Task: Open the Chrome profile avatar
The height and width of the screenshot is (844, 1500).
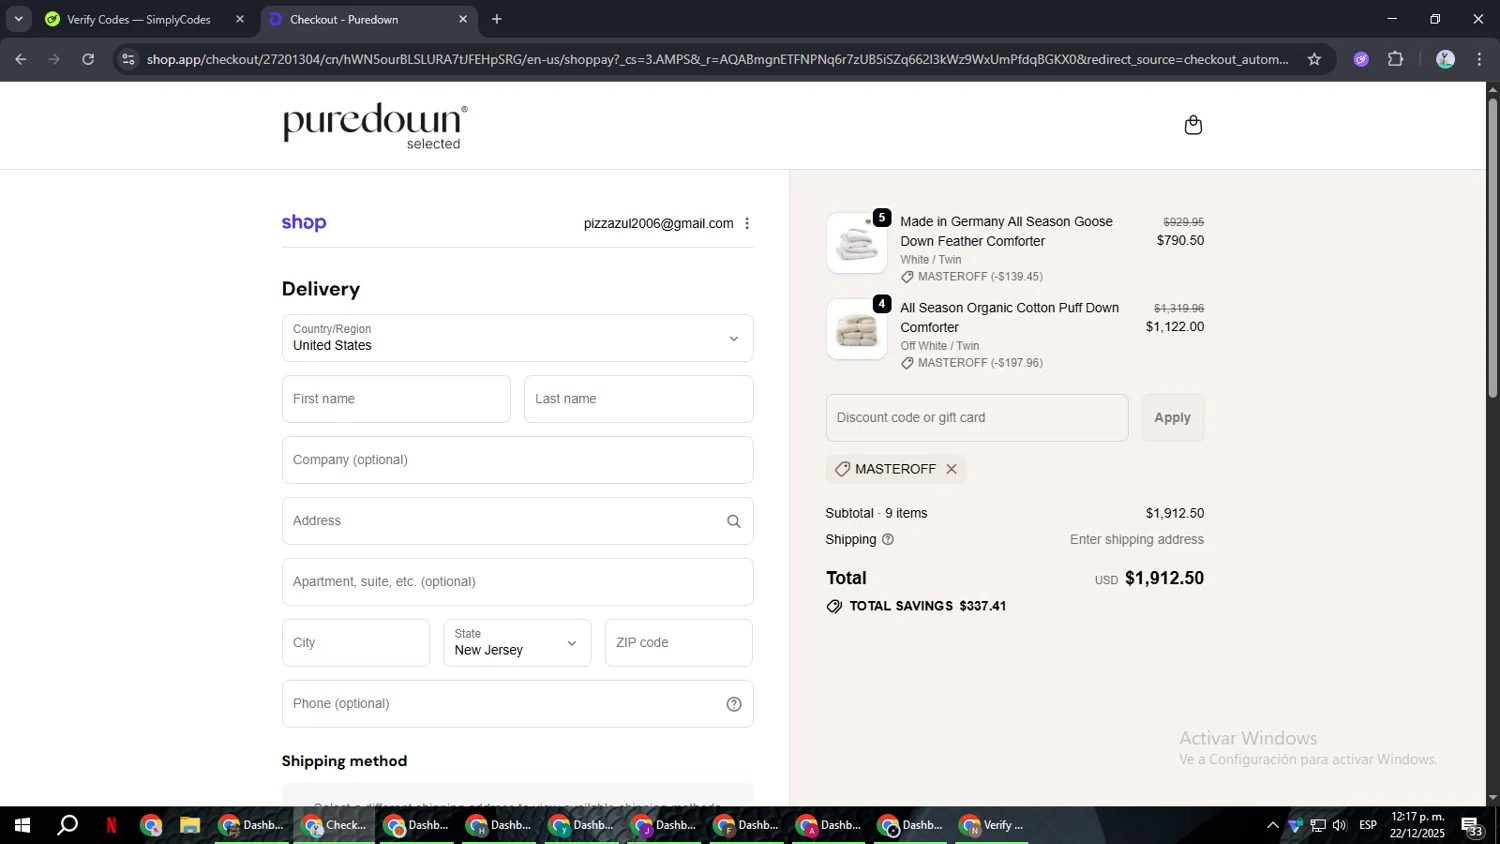Action: coord(1445,59)
